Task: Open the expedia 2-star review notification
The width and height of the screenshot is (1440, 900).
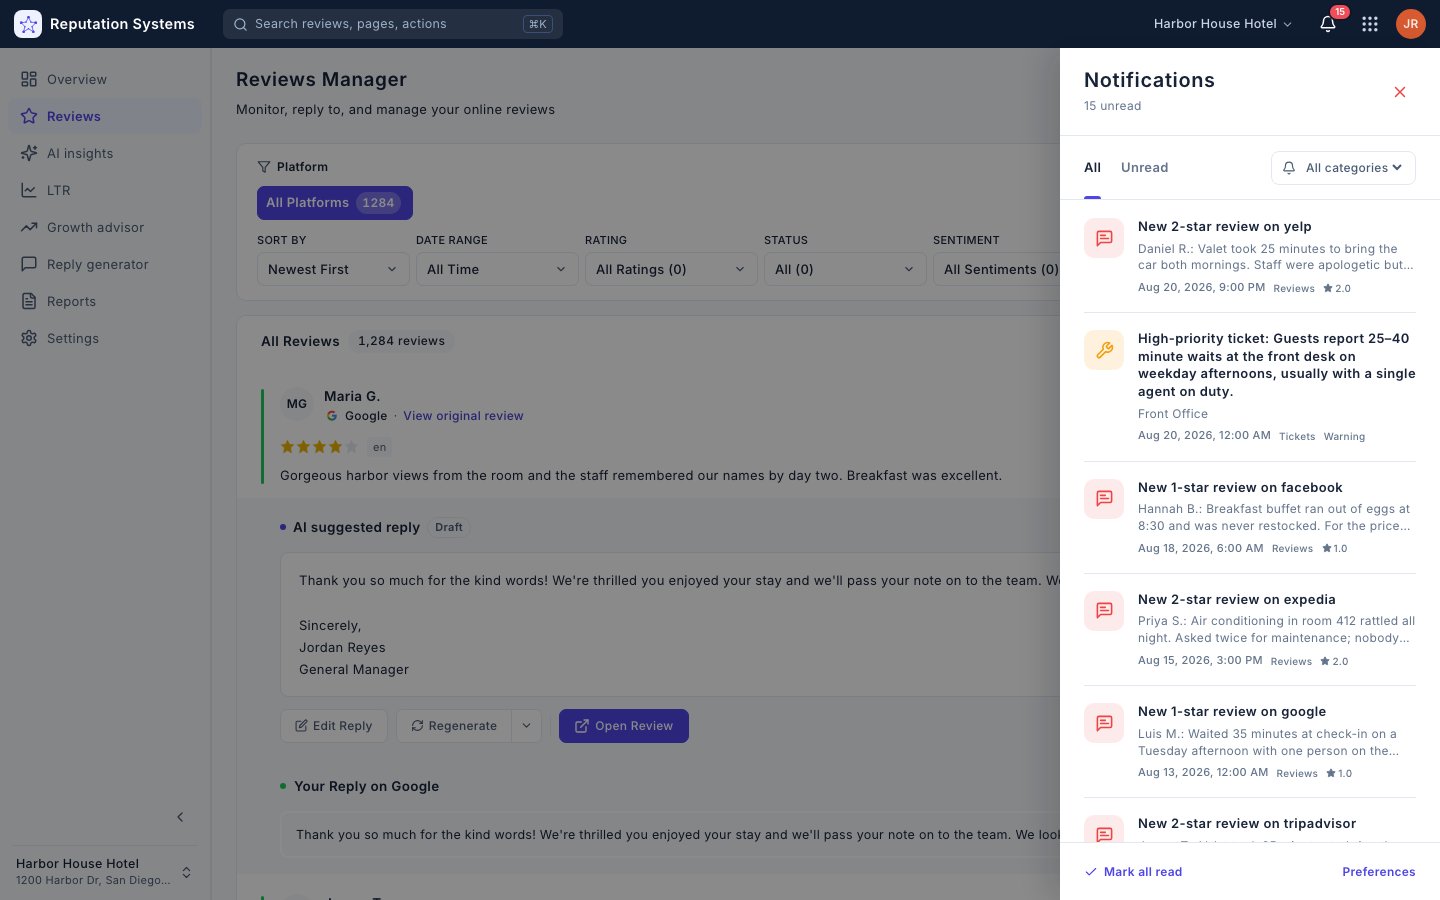Action: (x=1250, y=629)
